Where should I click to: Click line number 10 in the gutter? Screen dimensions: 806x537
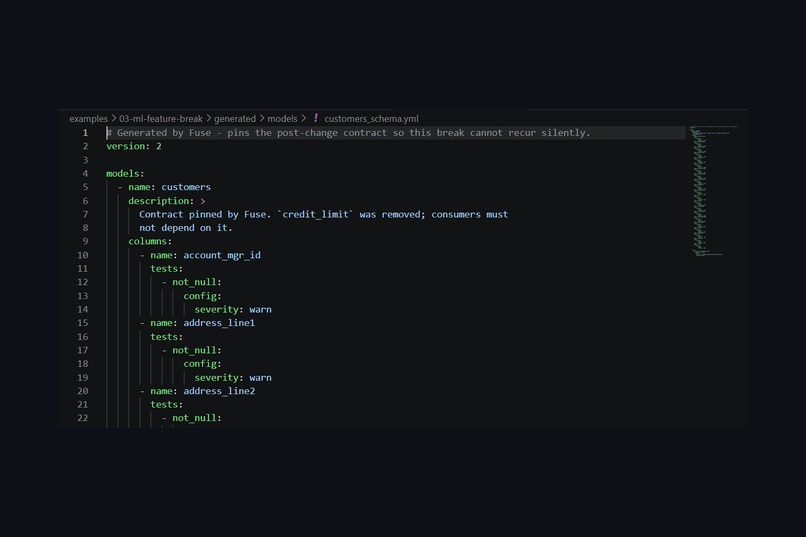click(x=83, y=255)
